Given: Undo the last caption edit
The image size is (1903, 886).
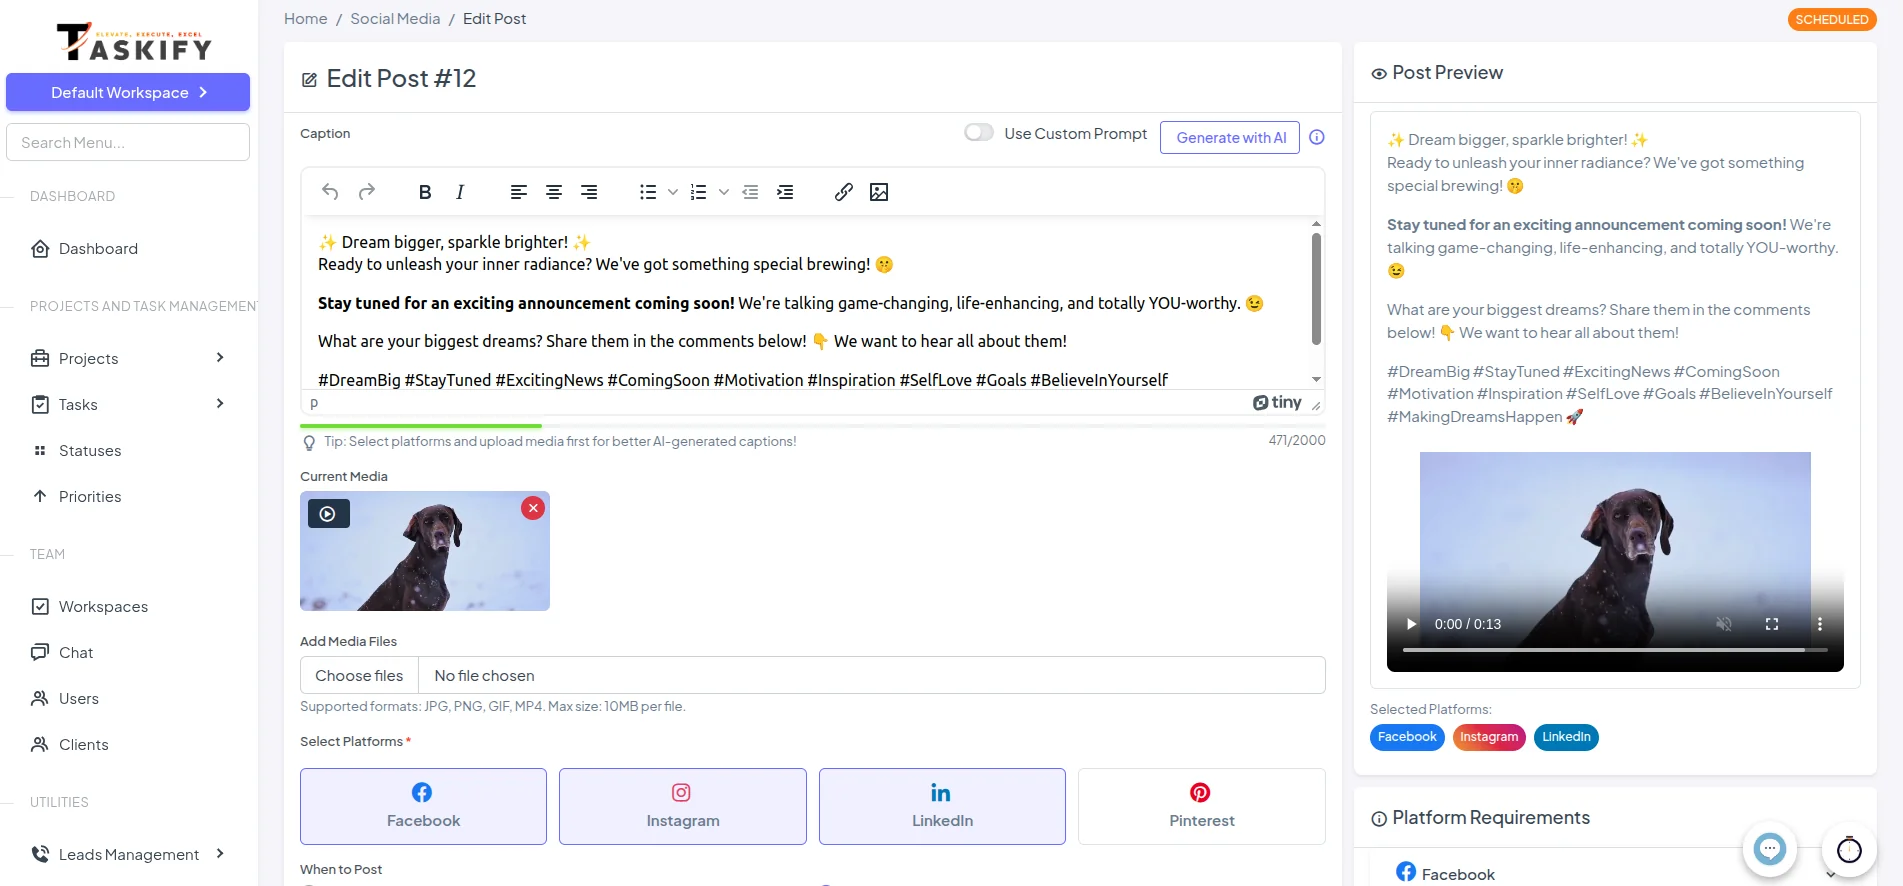Looking at the screenshot, I should (x=330, y=192).
